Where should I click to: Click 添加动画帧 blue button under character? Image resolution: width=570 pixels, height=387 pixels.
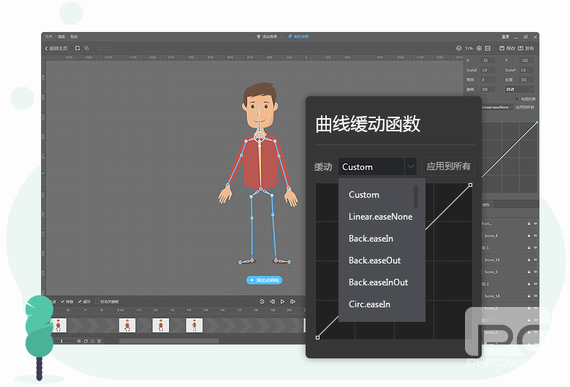pos(264,280)
